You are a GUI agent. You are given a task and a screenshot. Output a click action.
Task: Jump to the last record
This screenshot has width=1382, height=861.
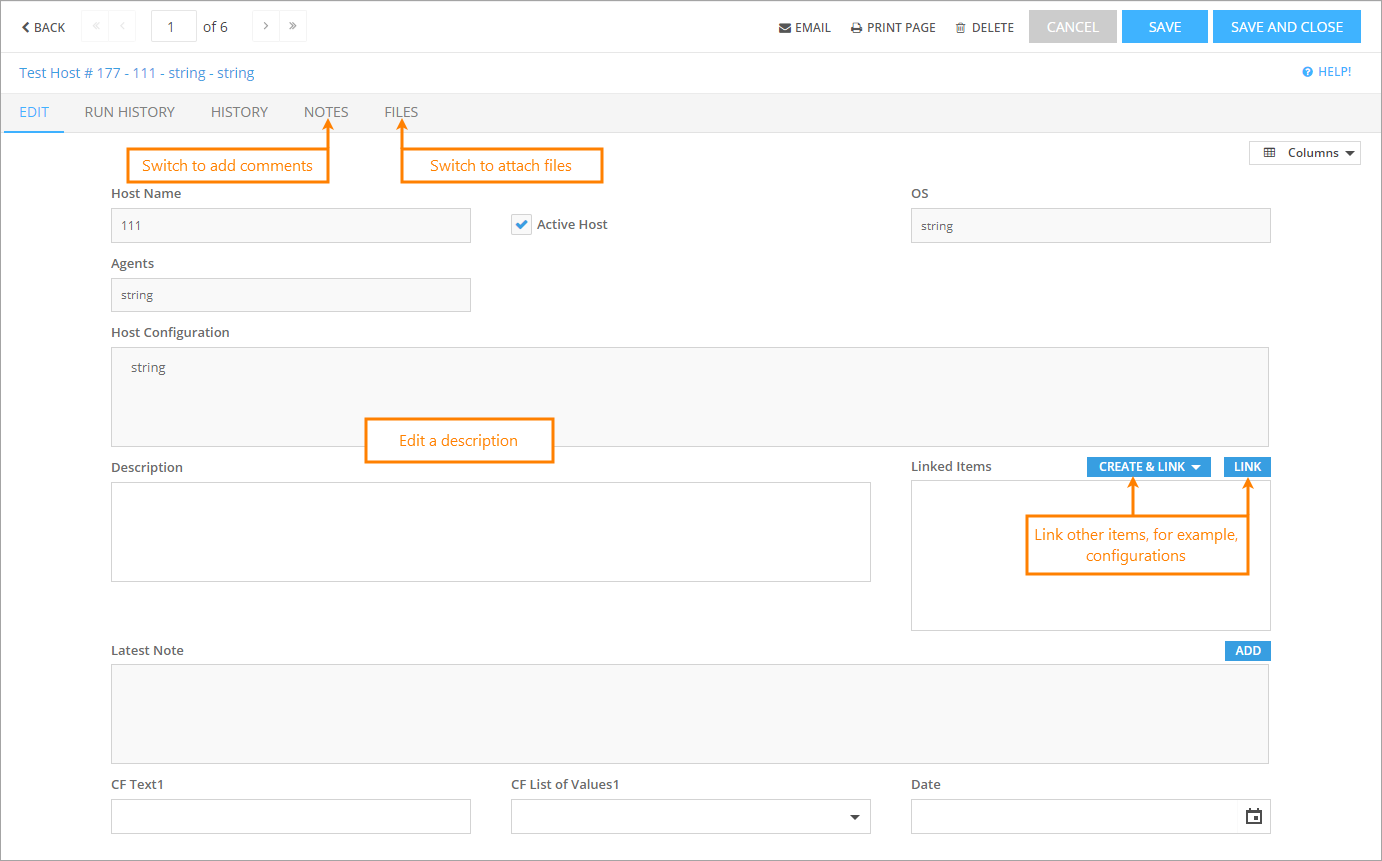click(x=292, y=27)
